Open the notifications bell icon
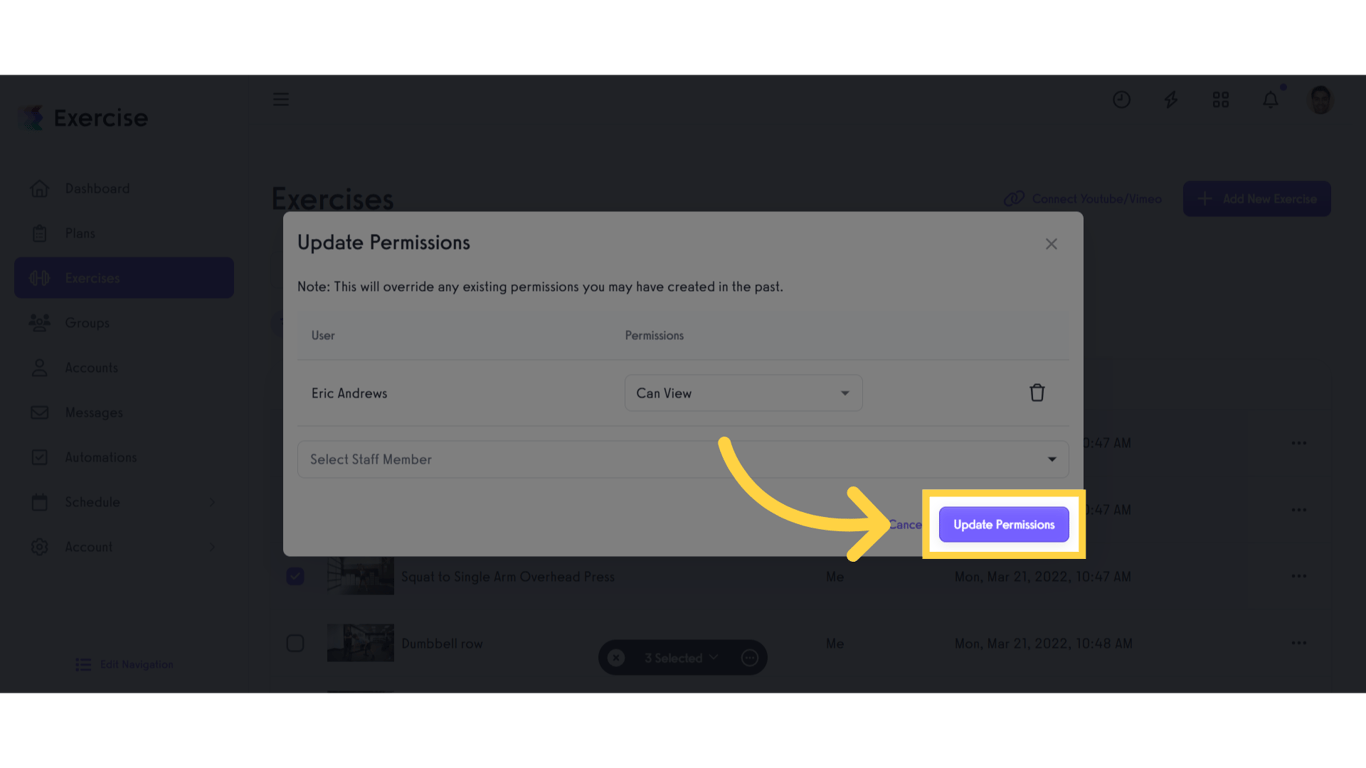Viewport: 1366px width, 768px height. point(1270,99)
